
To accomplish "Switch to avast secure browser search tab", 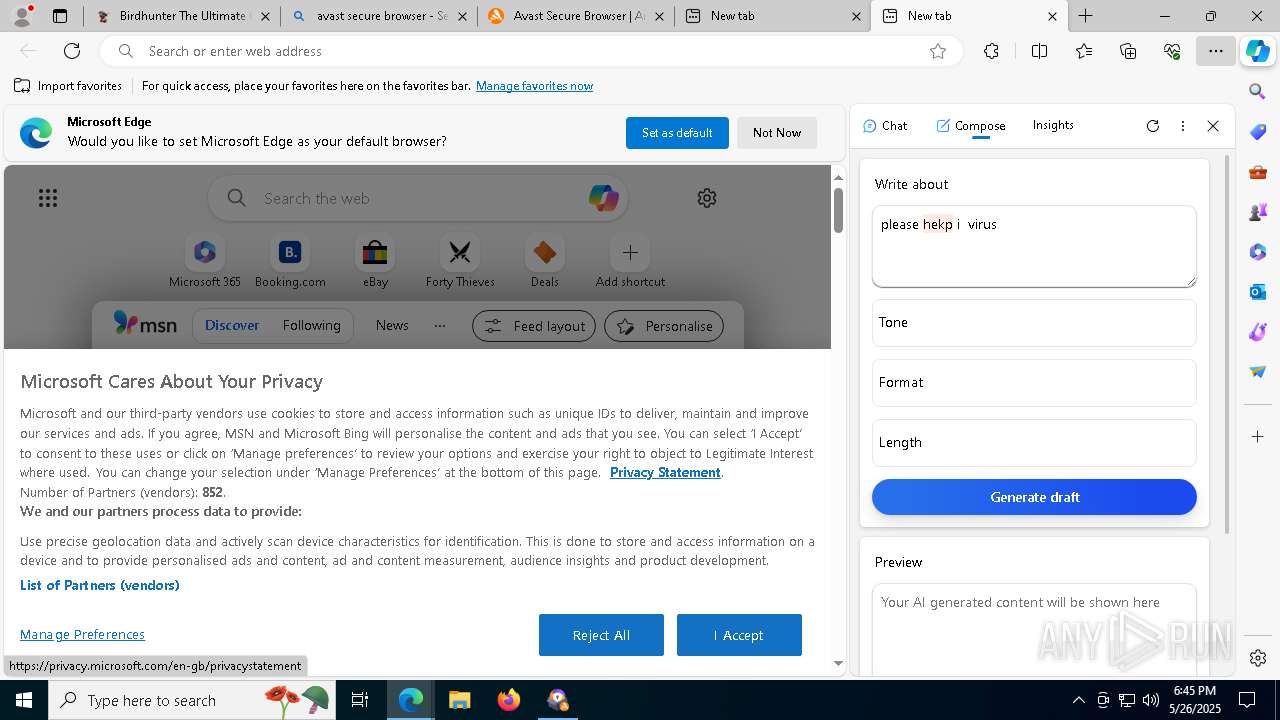I will (x=380, y=16).
